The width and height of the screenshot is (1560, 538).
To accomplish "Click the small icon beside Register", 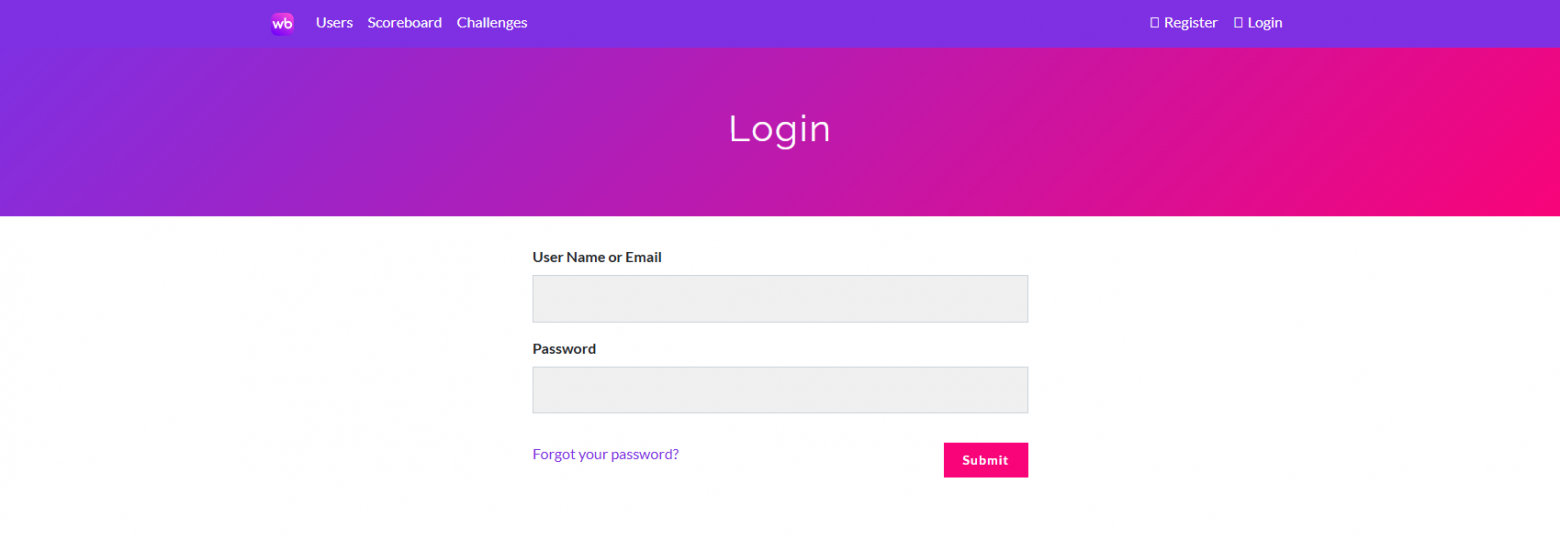I will (x=1154, y=22).
